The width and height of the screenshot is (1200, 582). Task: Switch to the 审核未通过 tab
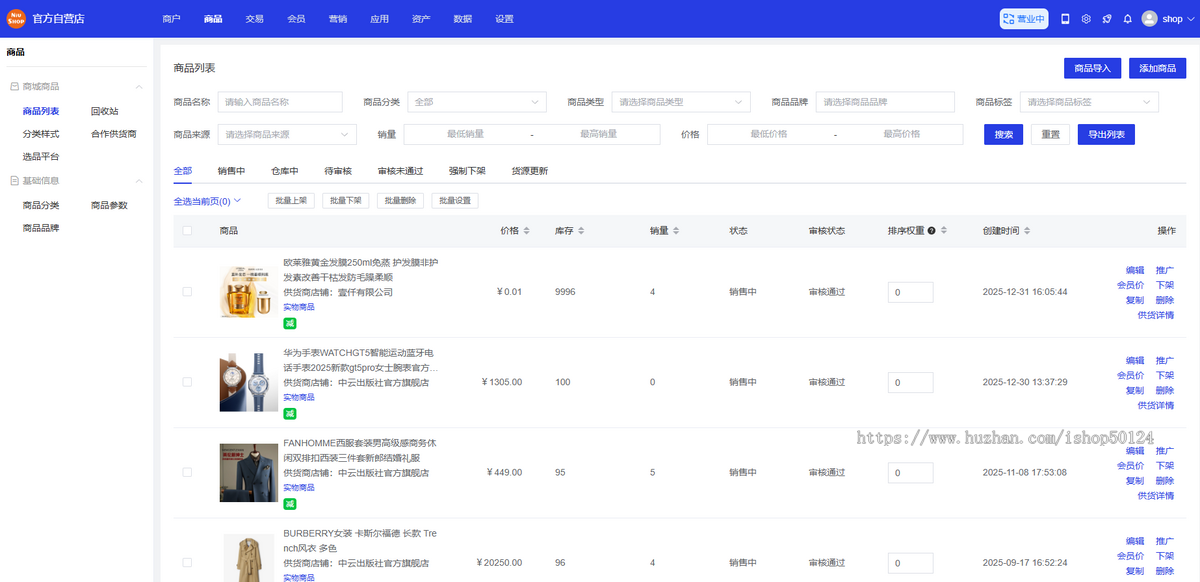400,171
